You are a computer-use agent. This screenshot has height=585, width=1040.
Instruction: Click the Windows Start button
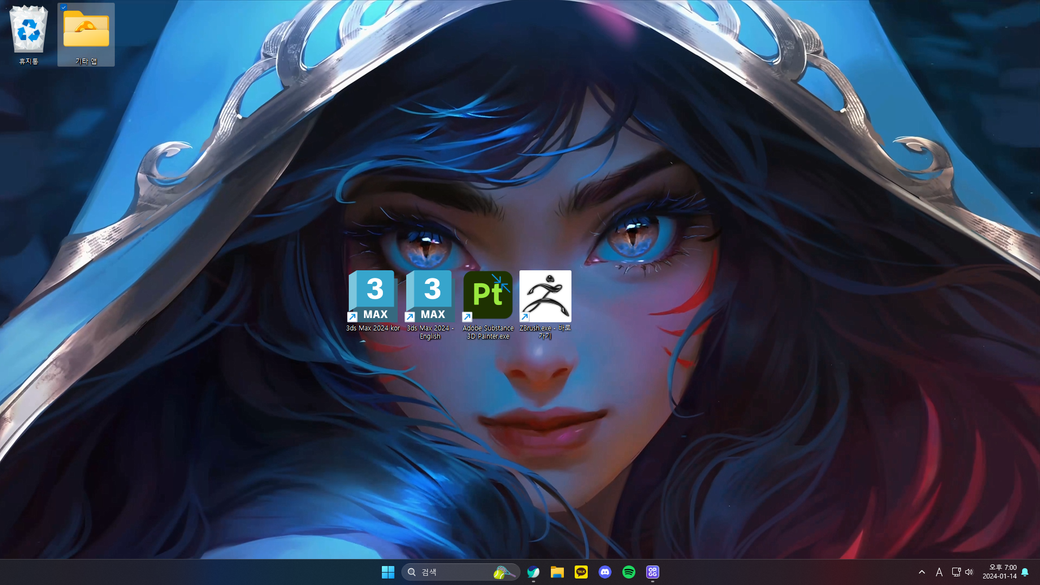tap(388, 572)
